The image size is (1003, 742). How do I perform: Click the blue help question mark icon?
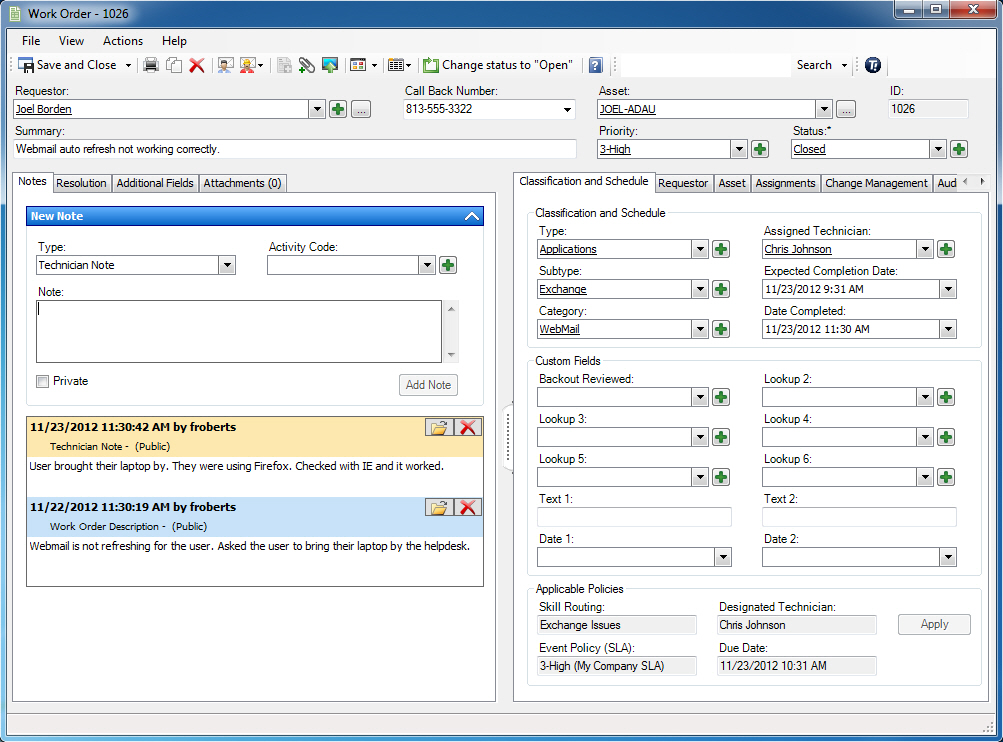tap(596, 65)
